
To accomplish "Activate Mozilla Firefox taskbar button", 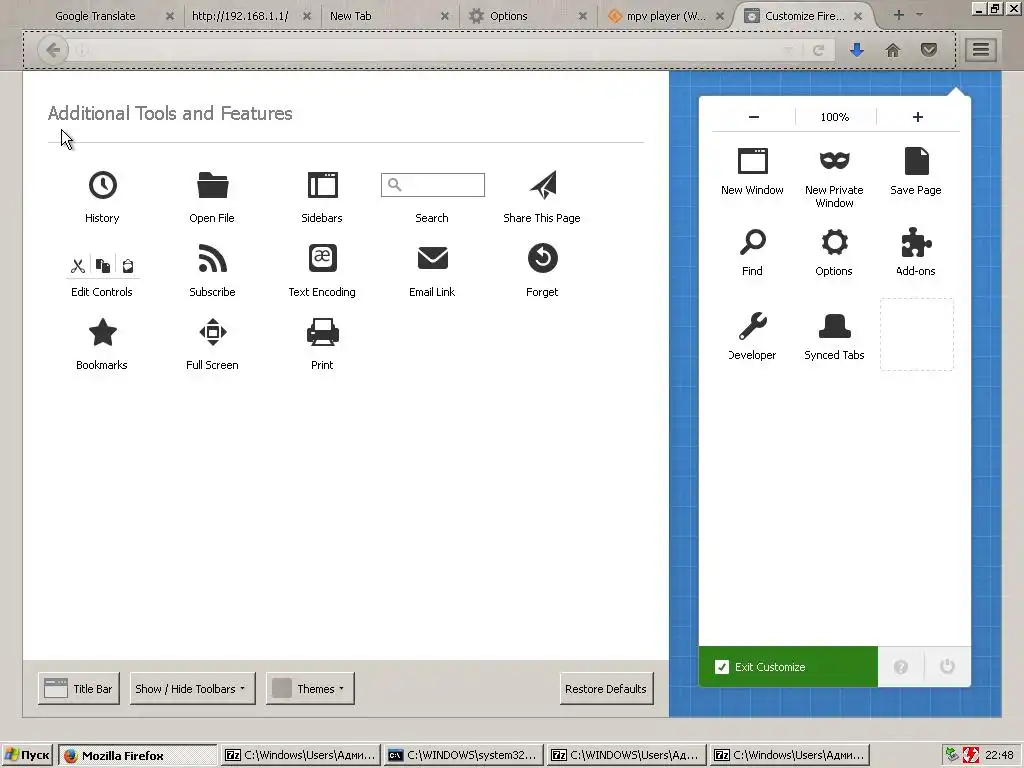I will [138, 756].
